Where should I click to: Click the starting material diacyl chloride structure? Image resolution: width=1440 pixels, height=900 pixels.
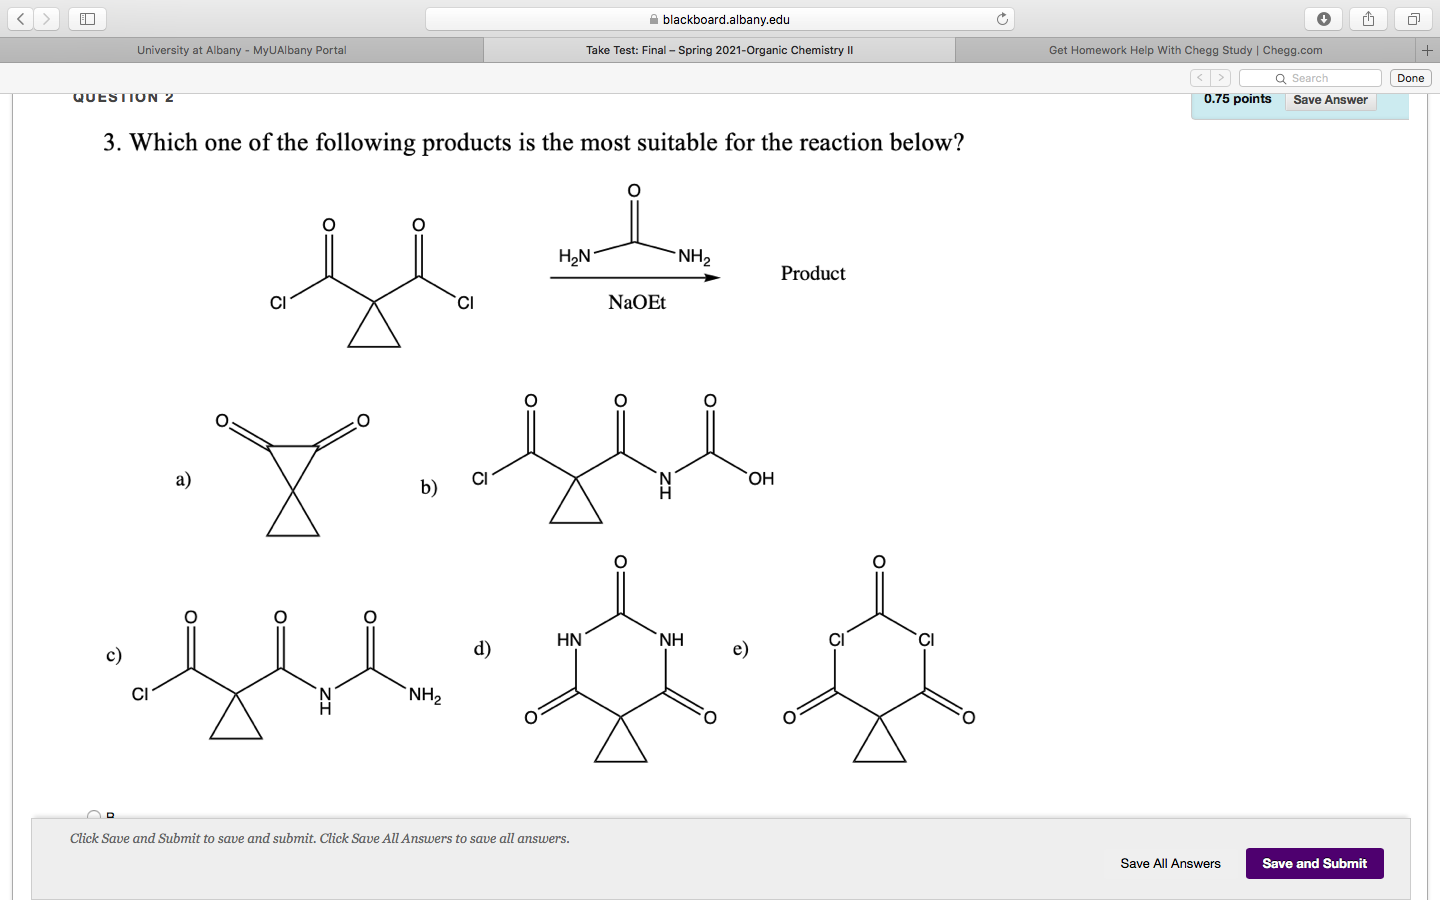coord(372,282)
